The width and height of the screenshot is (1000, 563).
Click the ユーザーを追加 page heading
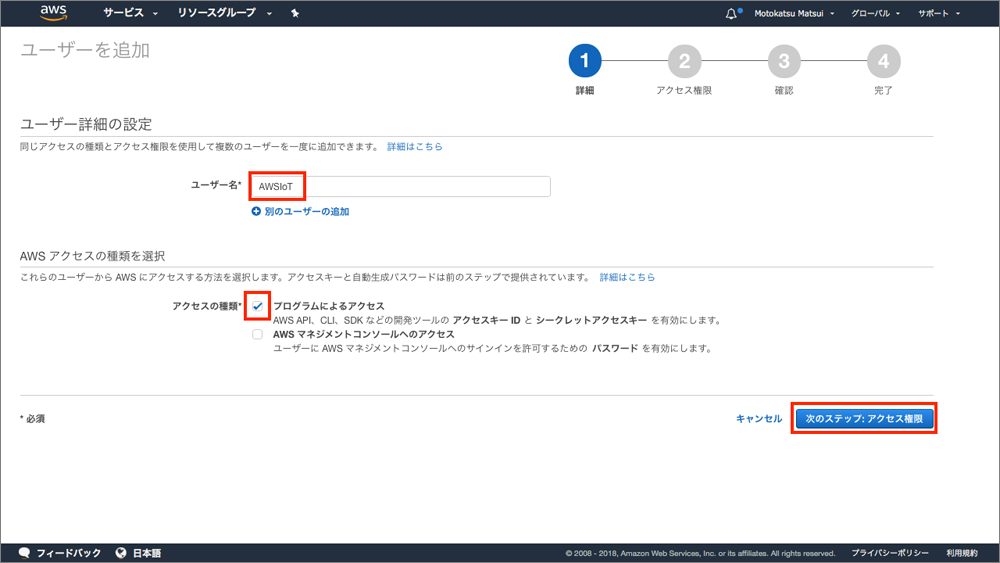(x=85, y=50)
